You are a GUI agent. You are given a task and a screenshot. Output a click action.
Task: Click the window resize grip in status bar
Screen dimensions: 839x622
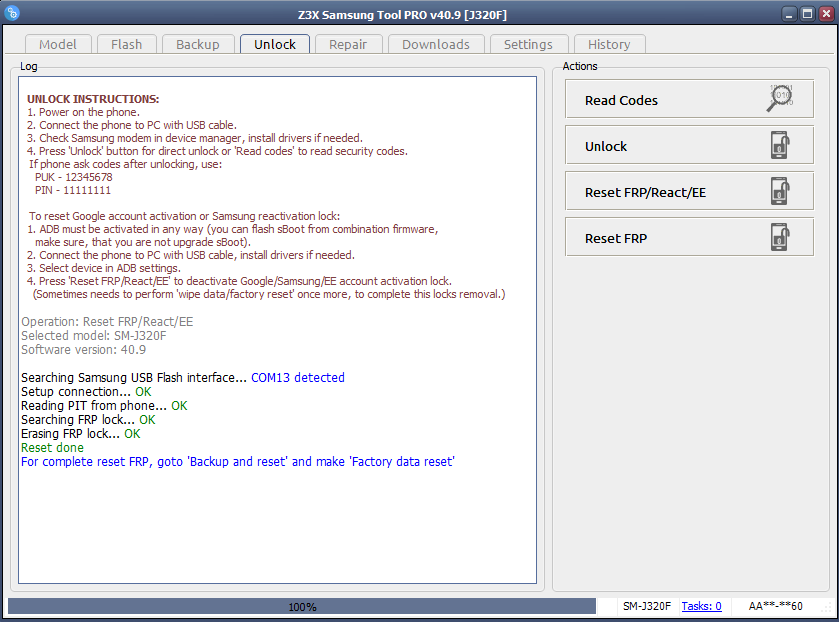coord(826,609)
